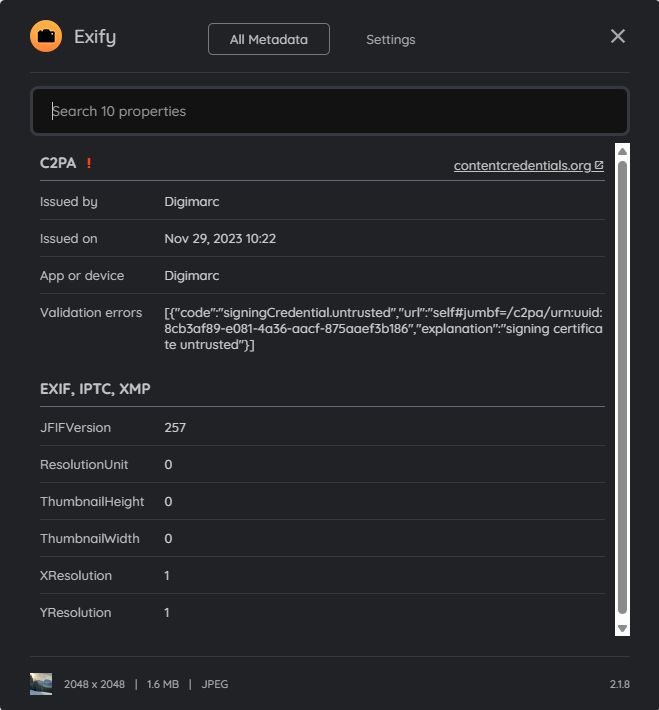
Task: Select the ThumbnailWidth label
Action: coord(90,538)
